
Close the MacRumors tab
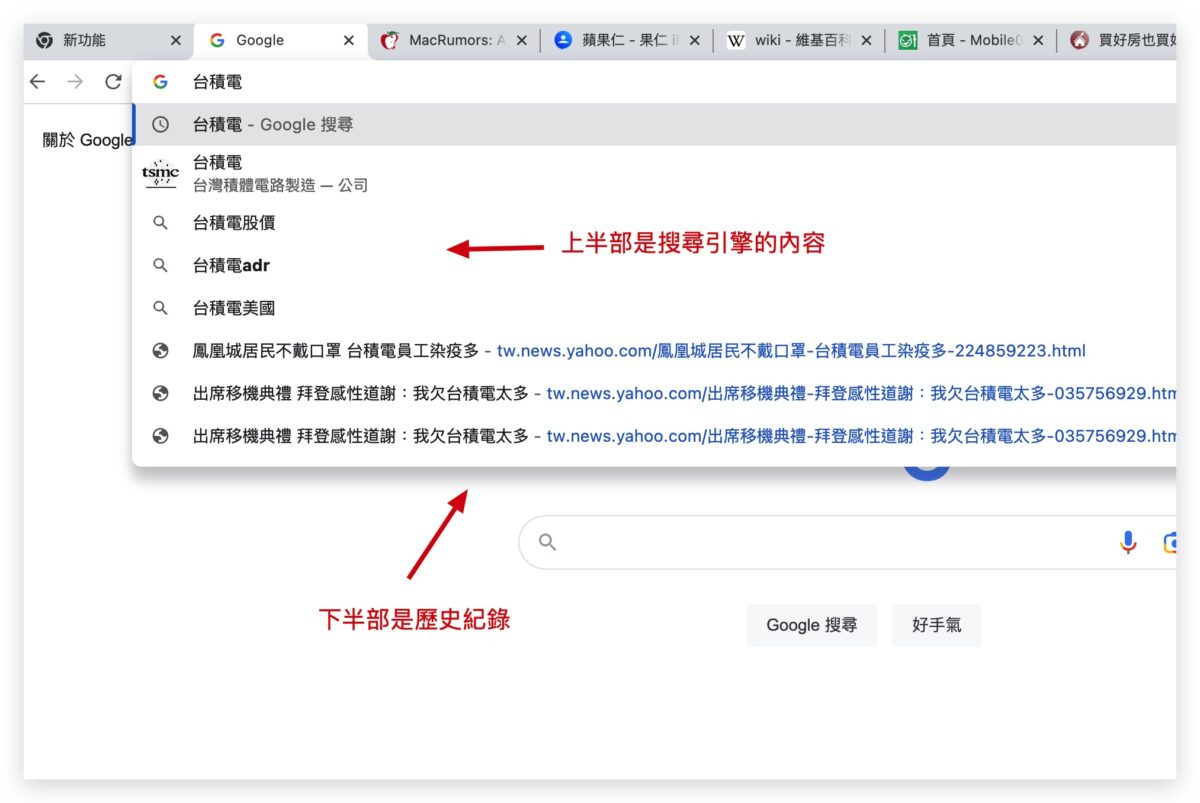pyautogui.click(x=521, y=41)
